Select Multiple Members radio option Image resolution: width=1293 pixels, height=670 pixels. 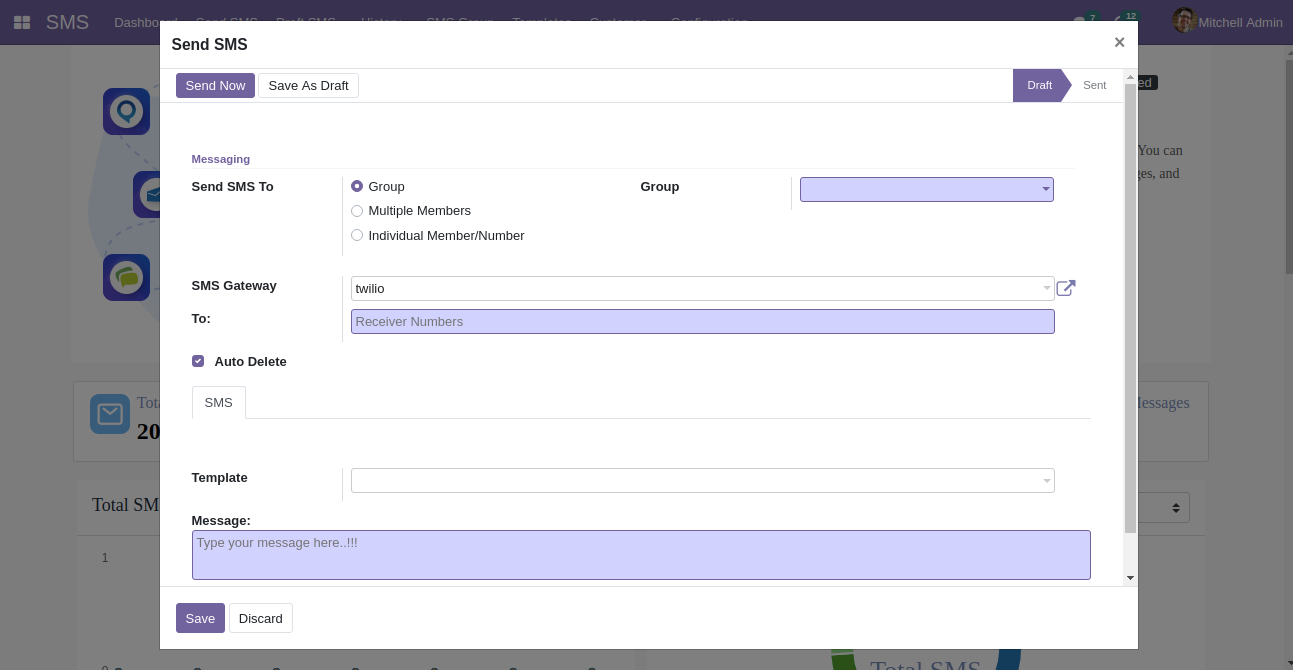point(357,211)
